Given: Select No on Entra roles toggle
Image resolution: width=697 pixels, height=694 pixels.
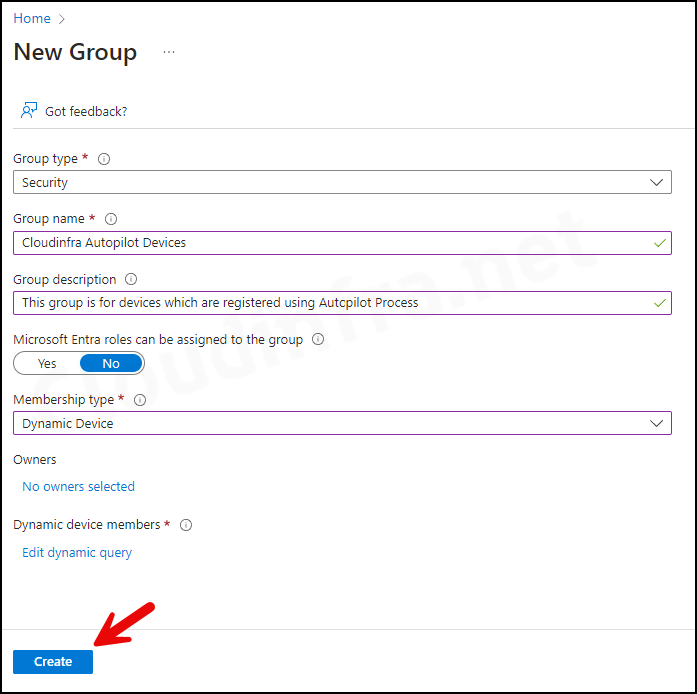Looking at the screenshot, I should point(111,363).
